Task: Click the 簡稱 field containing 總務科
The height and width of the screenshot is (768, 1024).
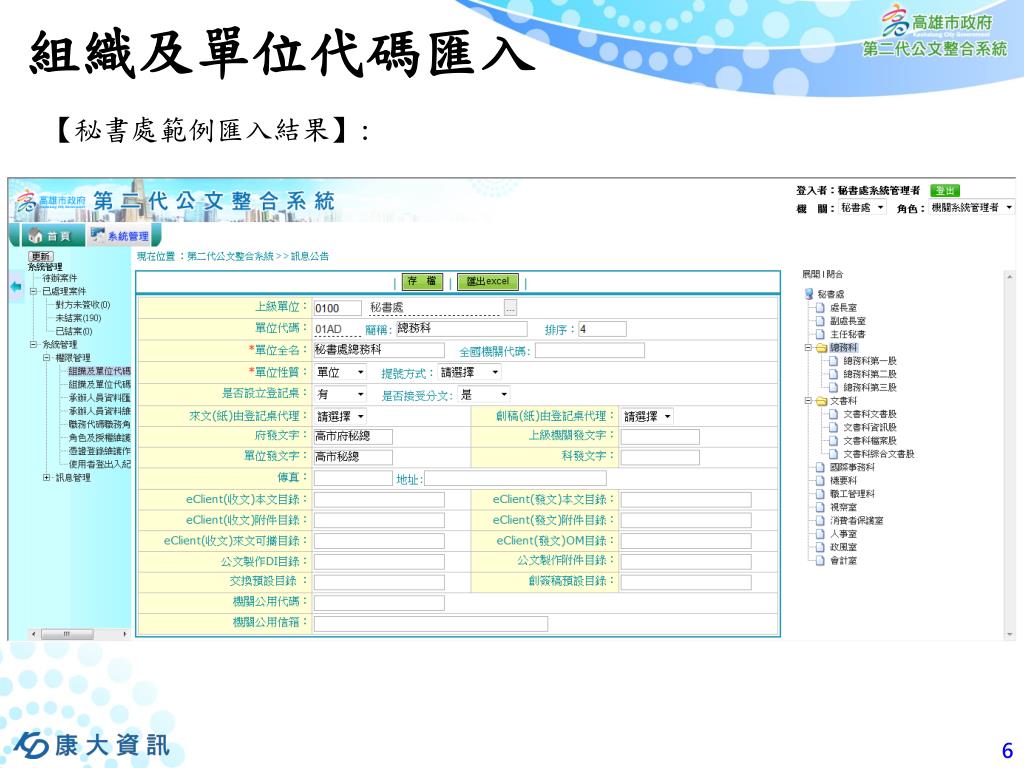Action: pyautogui.click(x=461, y=328)
